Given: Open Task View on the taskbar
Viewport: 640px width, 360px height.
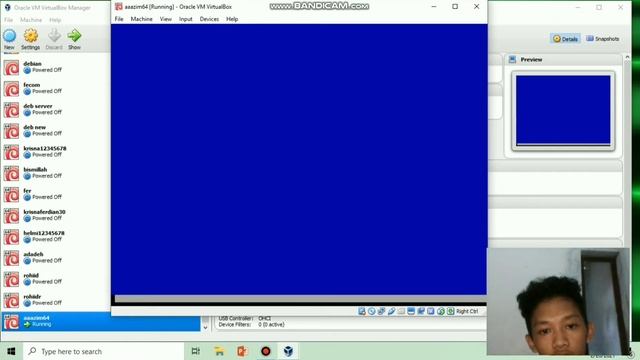Looking at the screenshot, I should coord(196,351).
